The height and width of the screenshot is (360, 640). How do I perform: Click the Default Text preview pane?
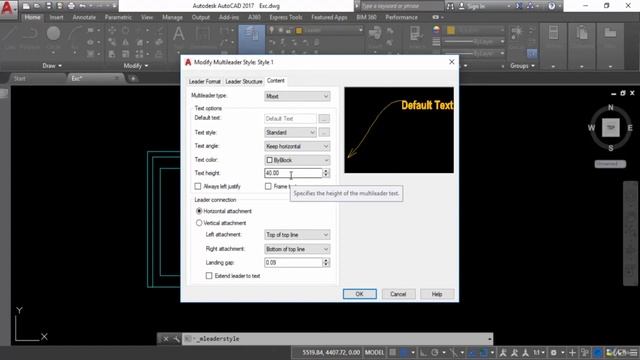[x=399, y=130]
